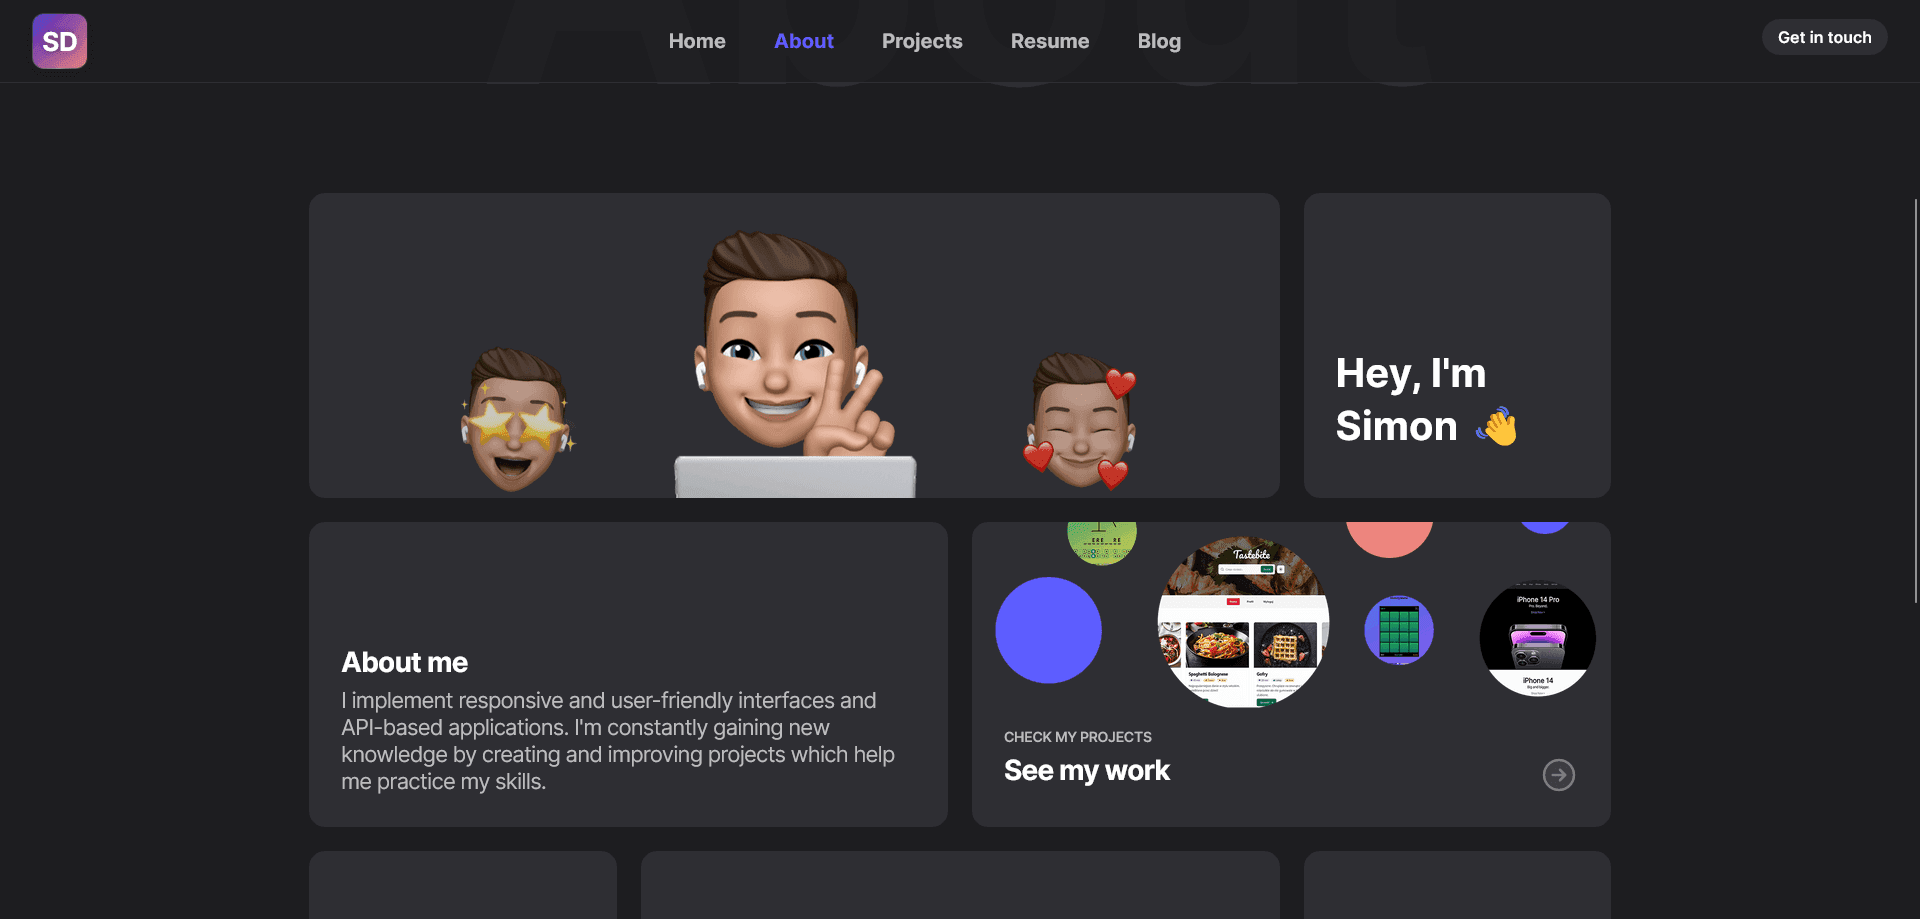
Task: Open the Projects page from navigation
Action: pyautogui.click(x=922, y=41)
